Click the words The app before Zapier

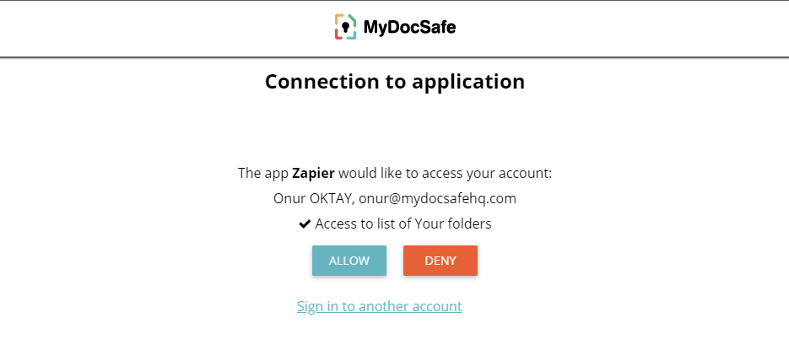click(264, 174)
